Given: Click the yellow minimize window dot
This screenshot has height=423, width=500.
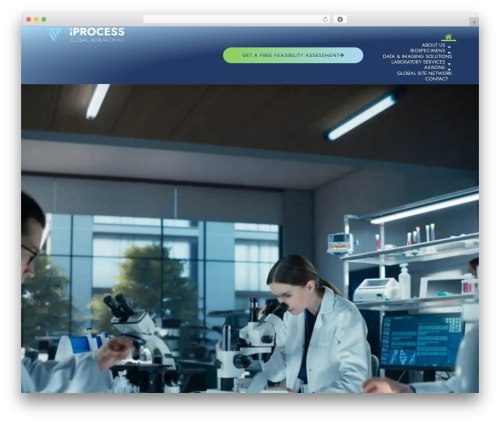Looking at the screenshot, I should pyautogui.click(x=36, y=19).
